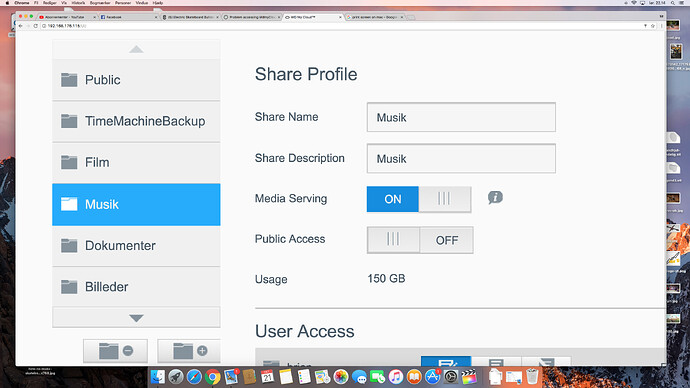Select the read-only access icon
The width and height of the screenshot is (690, 388).
coord(496,362)
